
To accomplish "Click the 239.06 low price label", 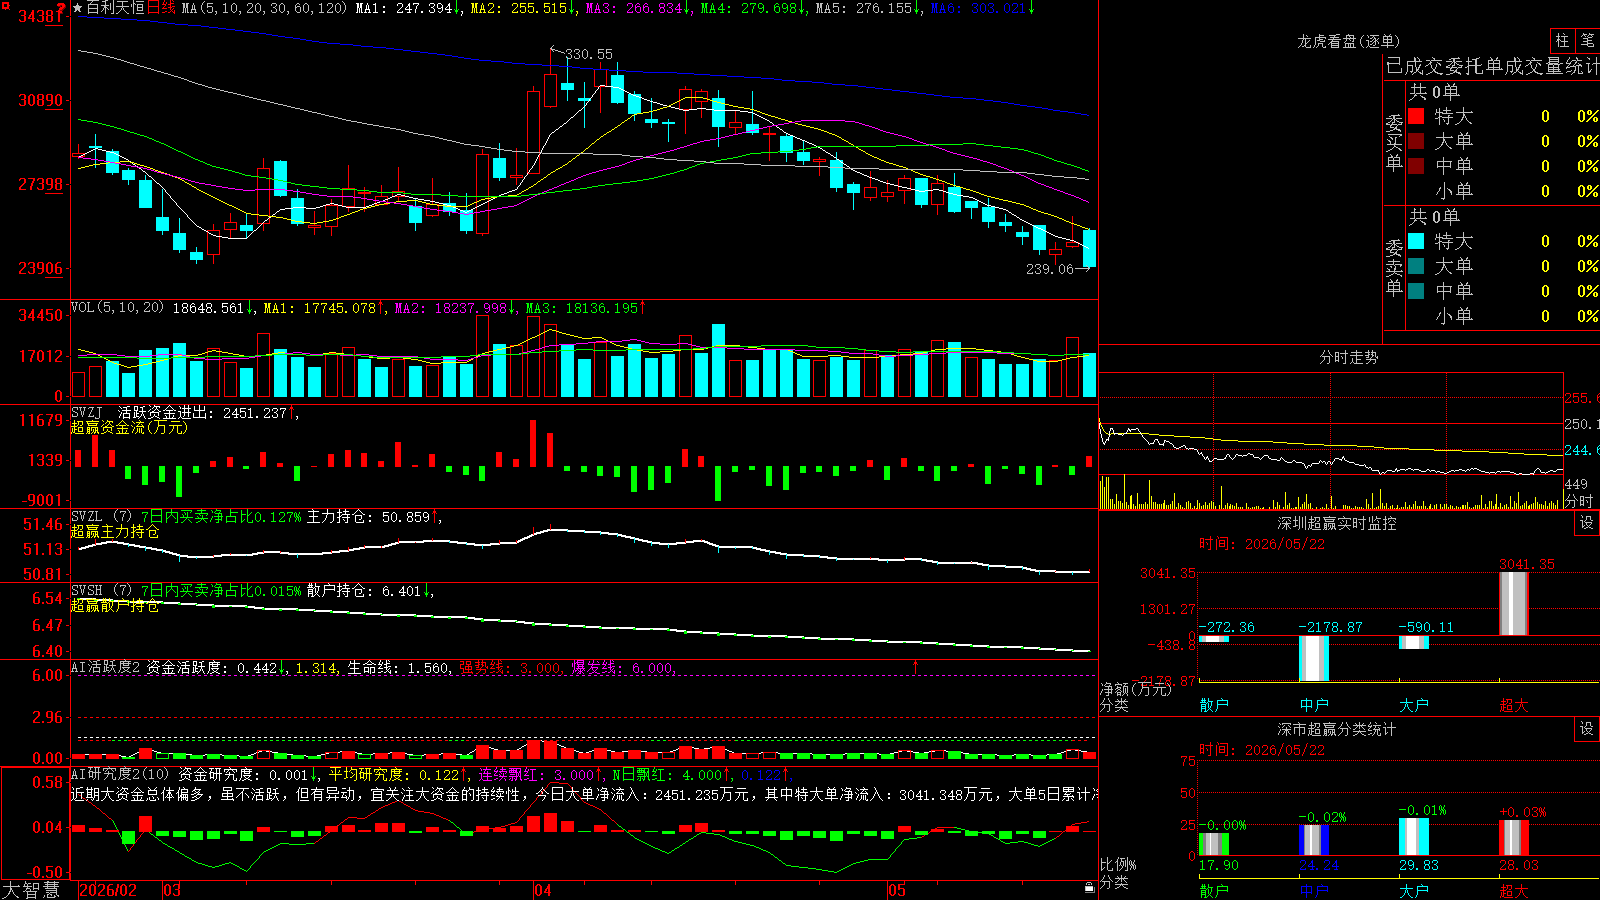I will [x=1050, y=268].
